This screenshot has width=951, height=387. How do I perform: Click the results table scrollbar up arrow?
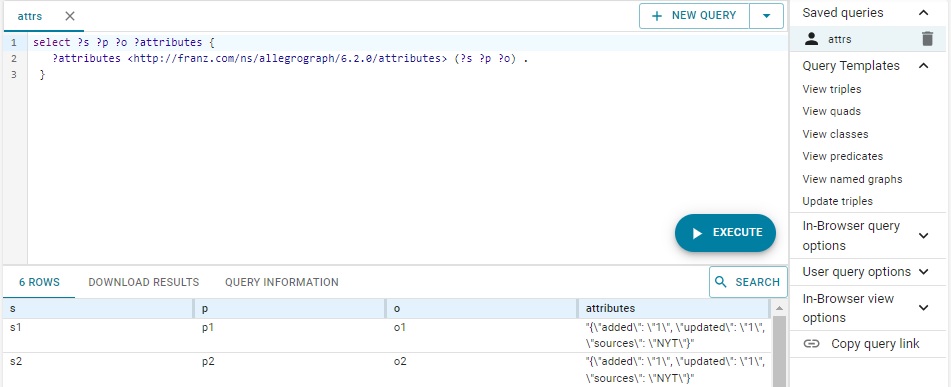(779, 308)
